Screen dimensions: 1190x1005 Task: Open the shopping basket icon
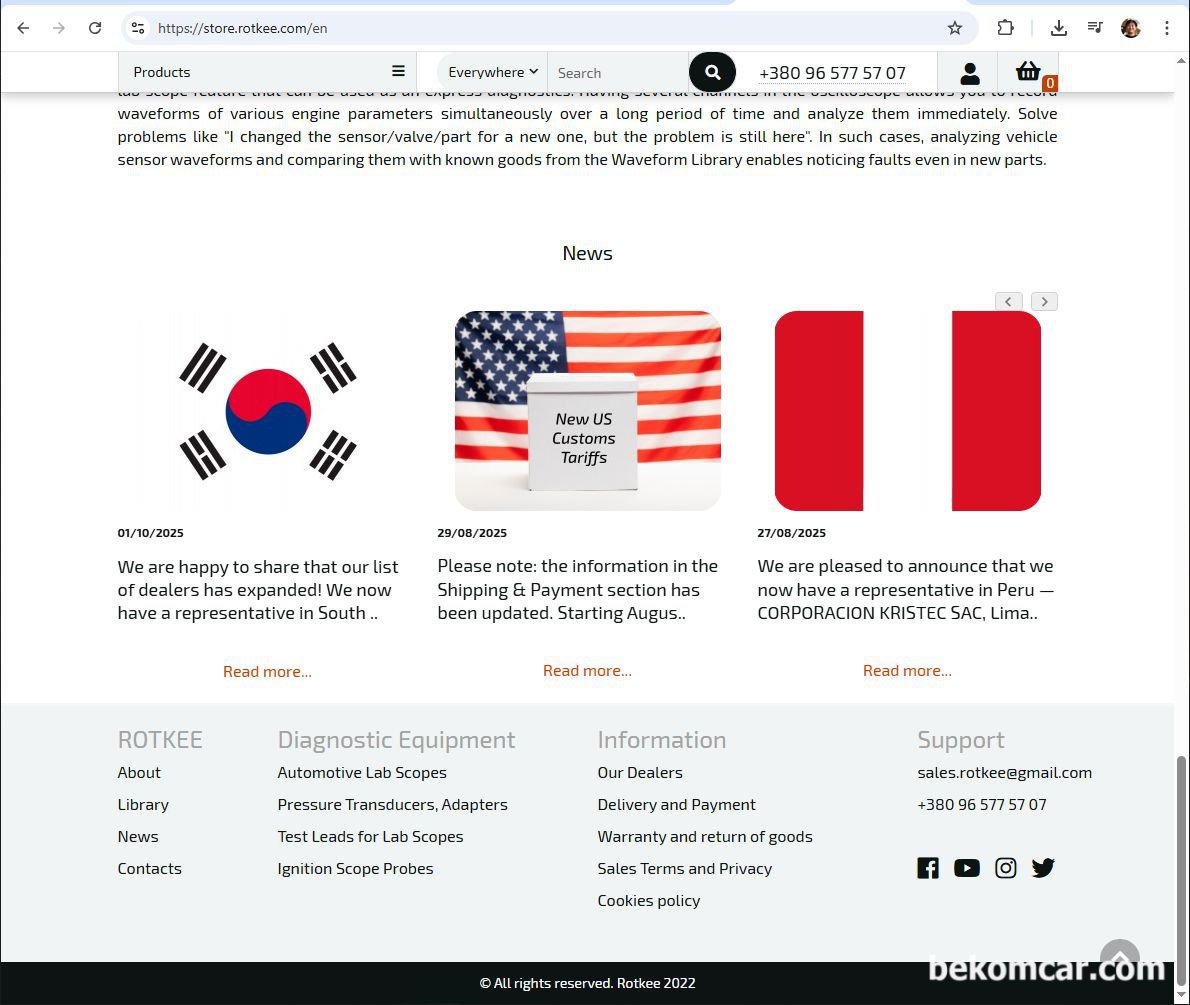(1028, 72)
